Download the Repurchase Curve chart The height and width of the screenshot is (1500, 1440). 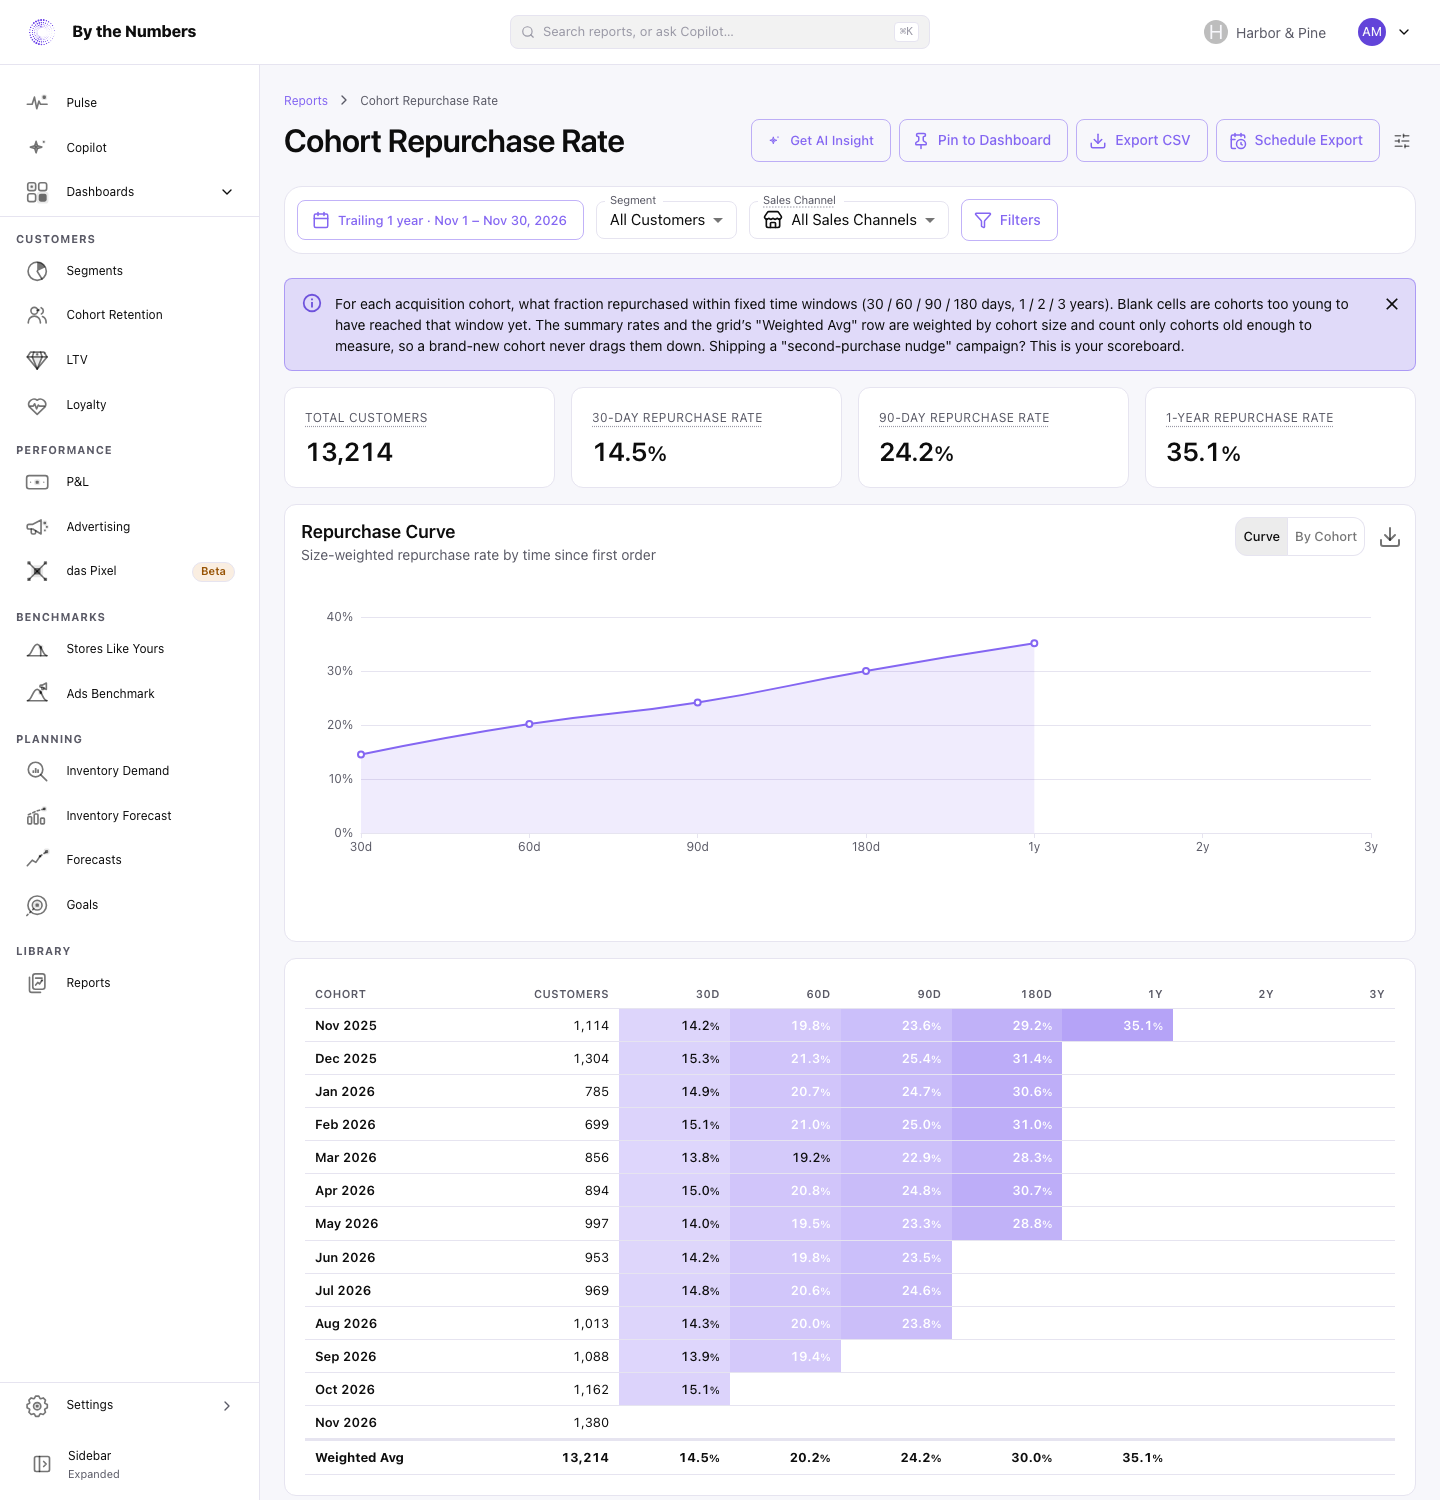1390,538
